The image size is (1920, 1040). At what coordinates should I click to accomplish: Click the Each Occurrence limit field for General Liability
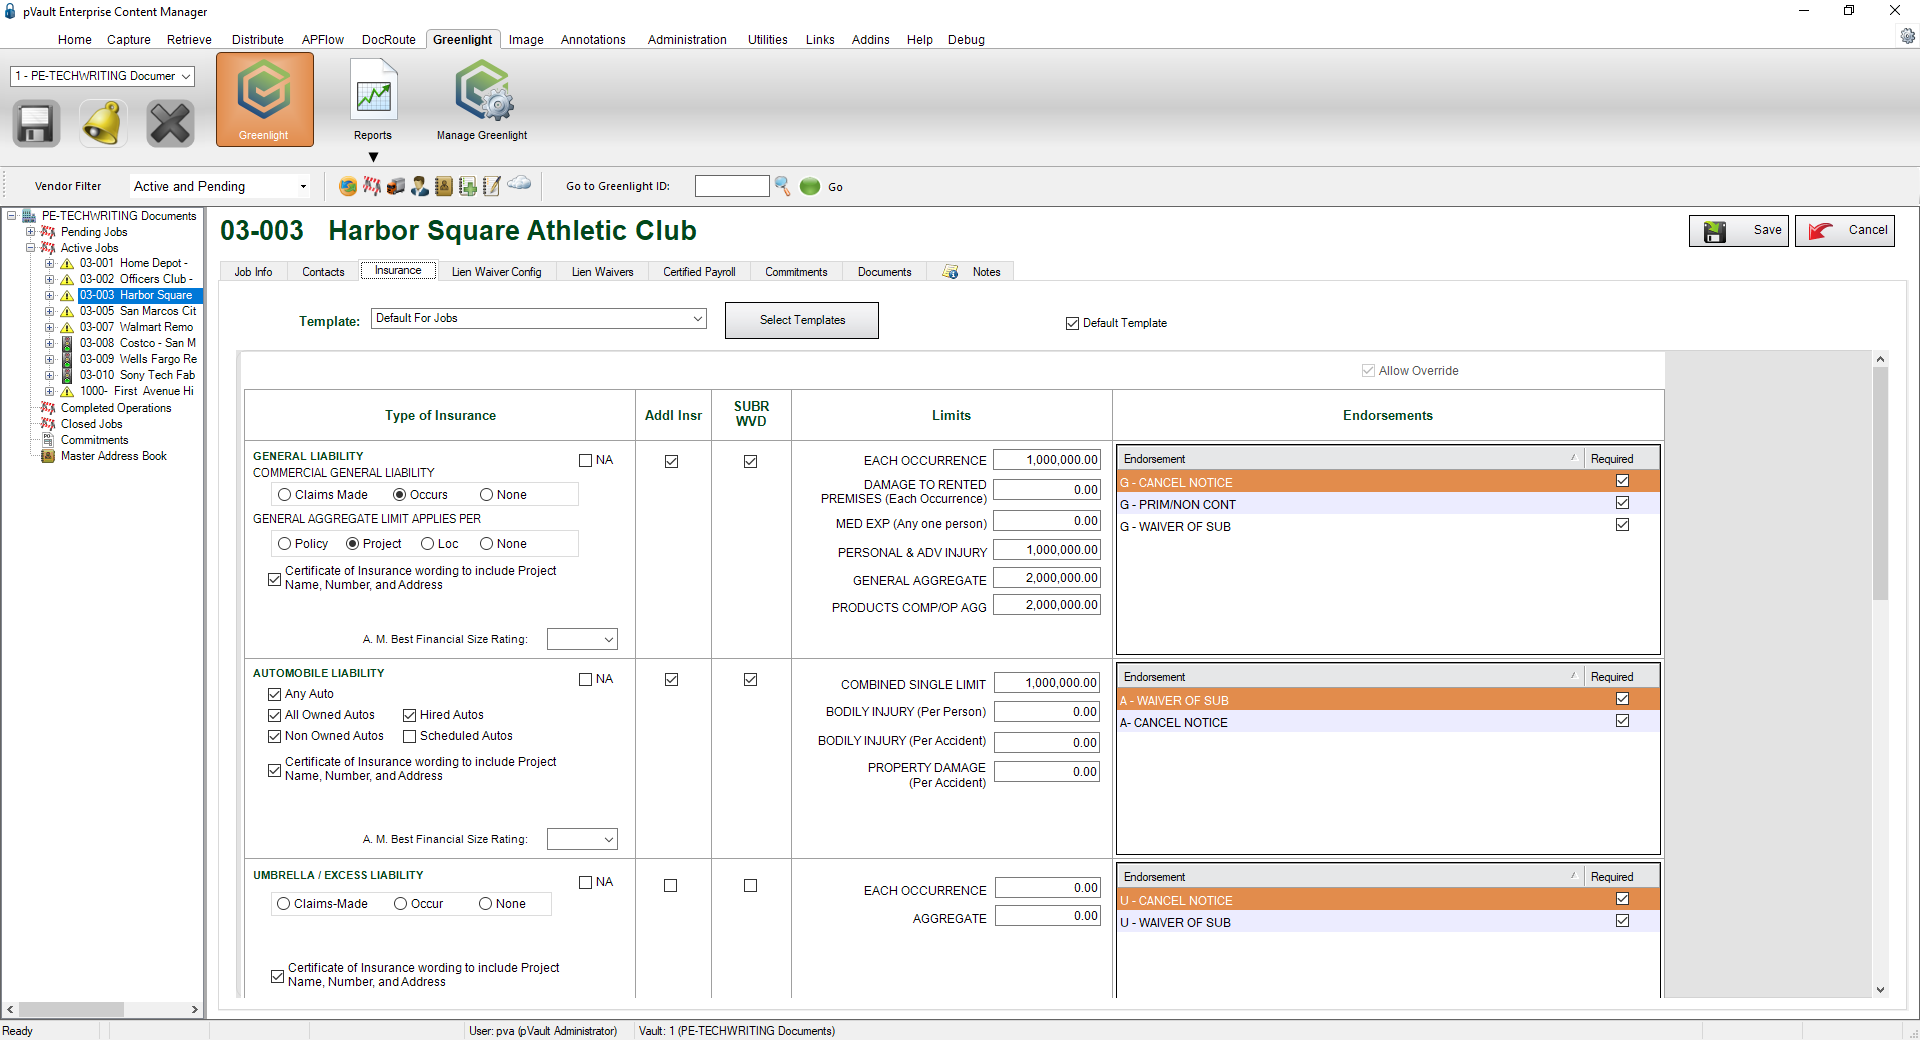(1047, 460)
